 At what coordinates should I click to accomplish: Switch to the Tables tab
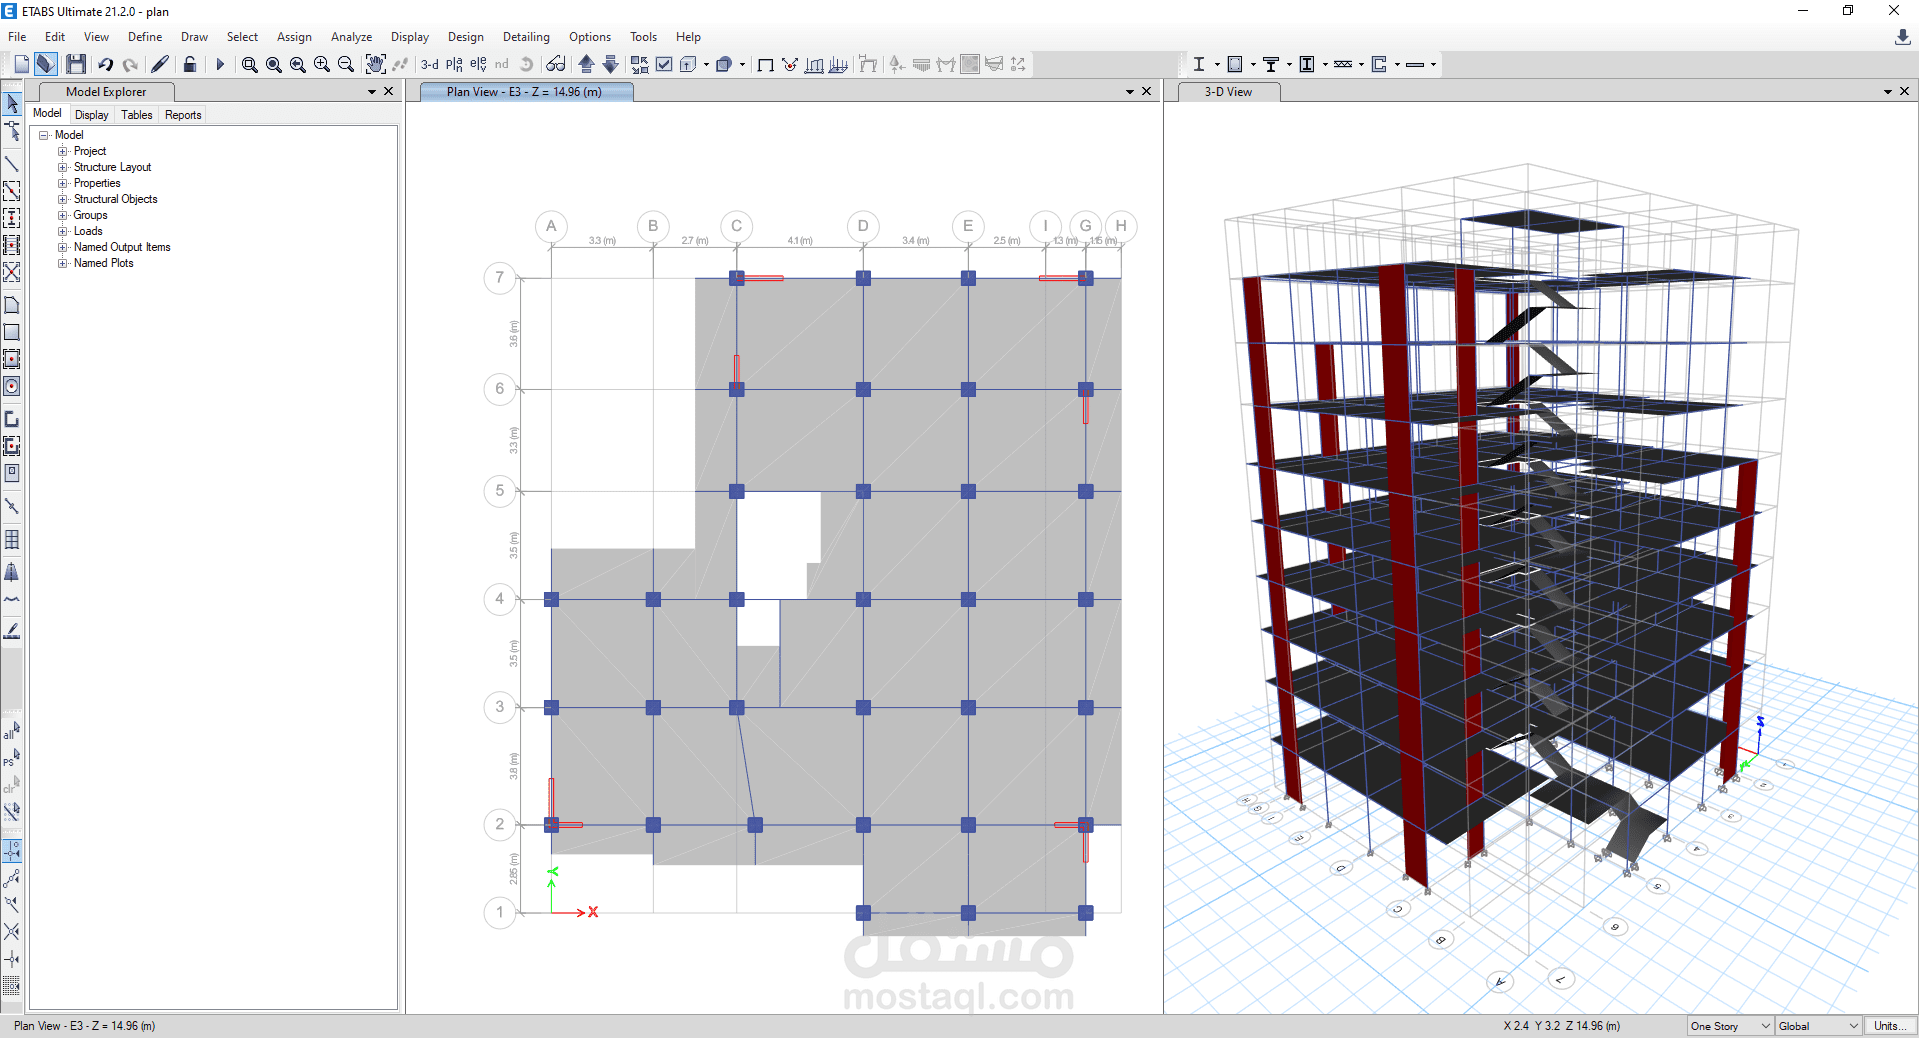(137, 115)
